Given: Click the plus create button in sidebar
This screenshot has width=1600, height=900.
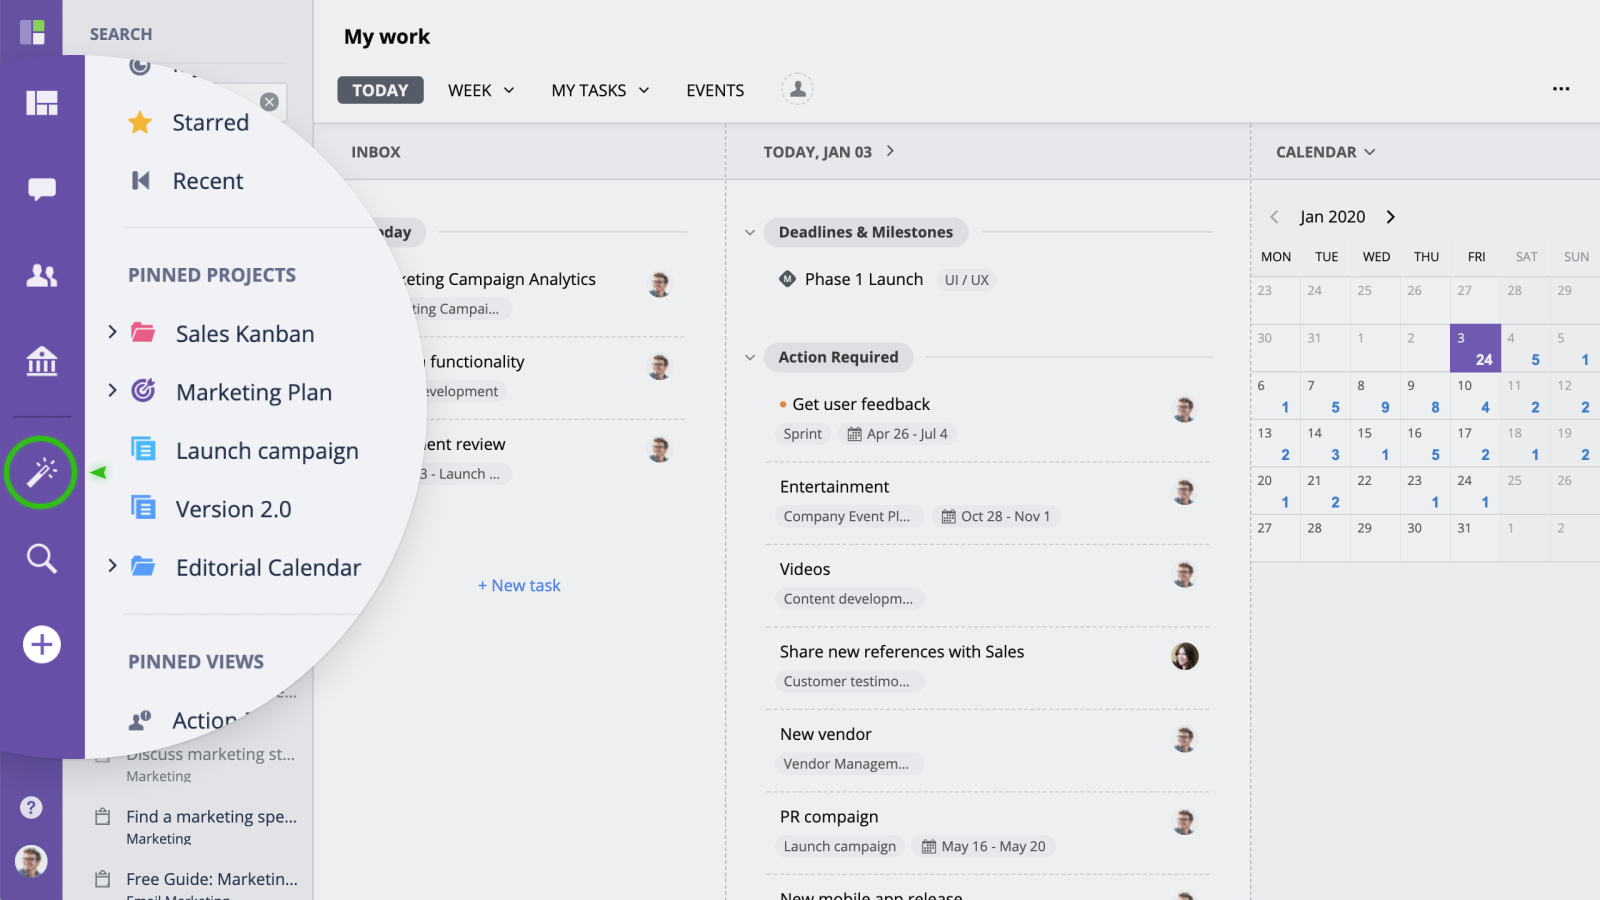Looking at the screenshot, I should [x=41, y=645].
